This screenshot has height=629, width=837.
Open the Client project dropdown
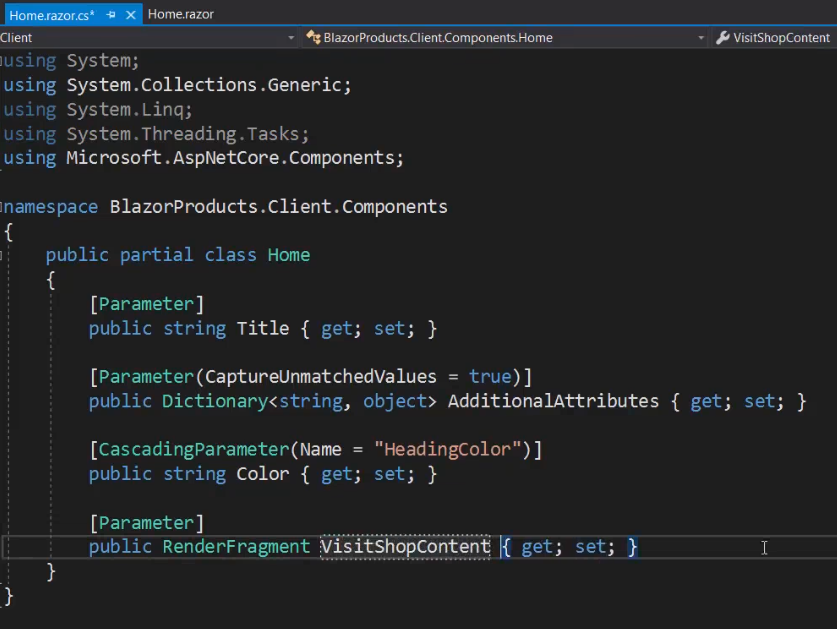coord(291,38)
